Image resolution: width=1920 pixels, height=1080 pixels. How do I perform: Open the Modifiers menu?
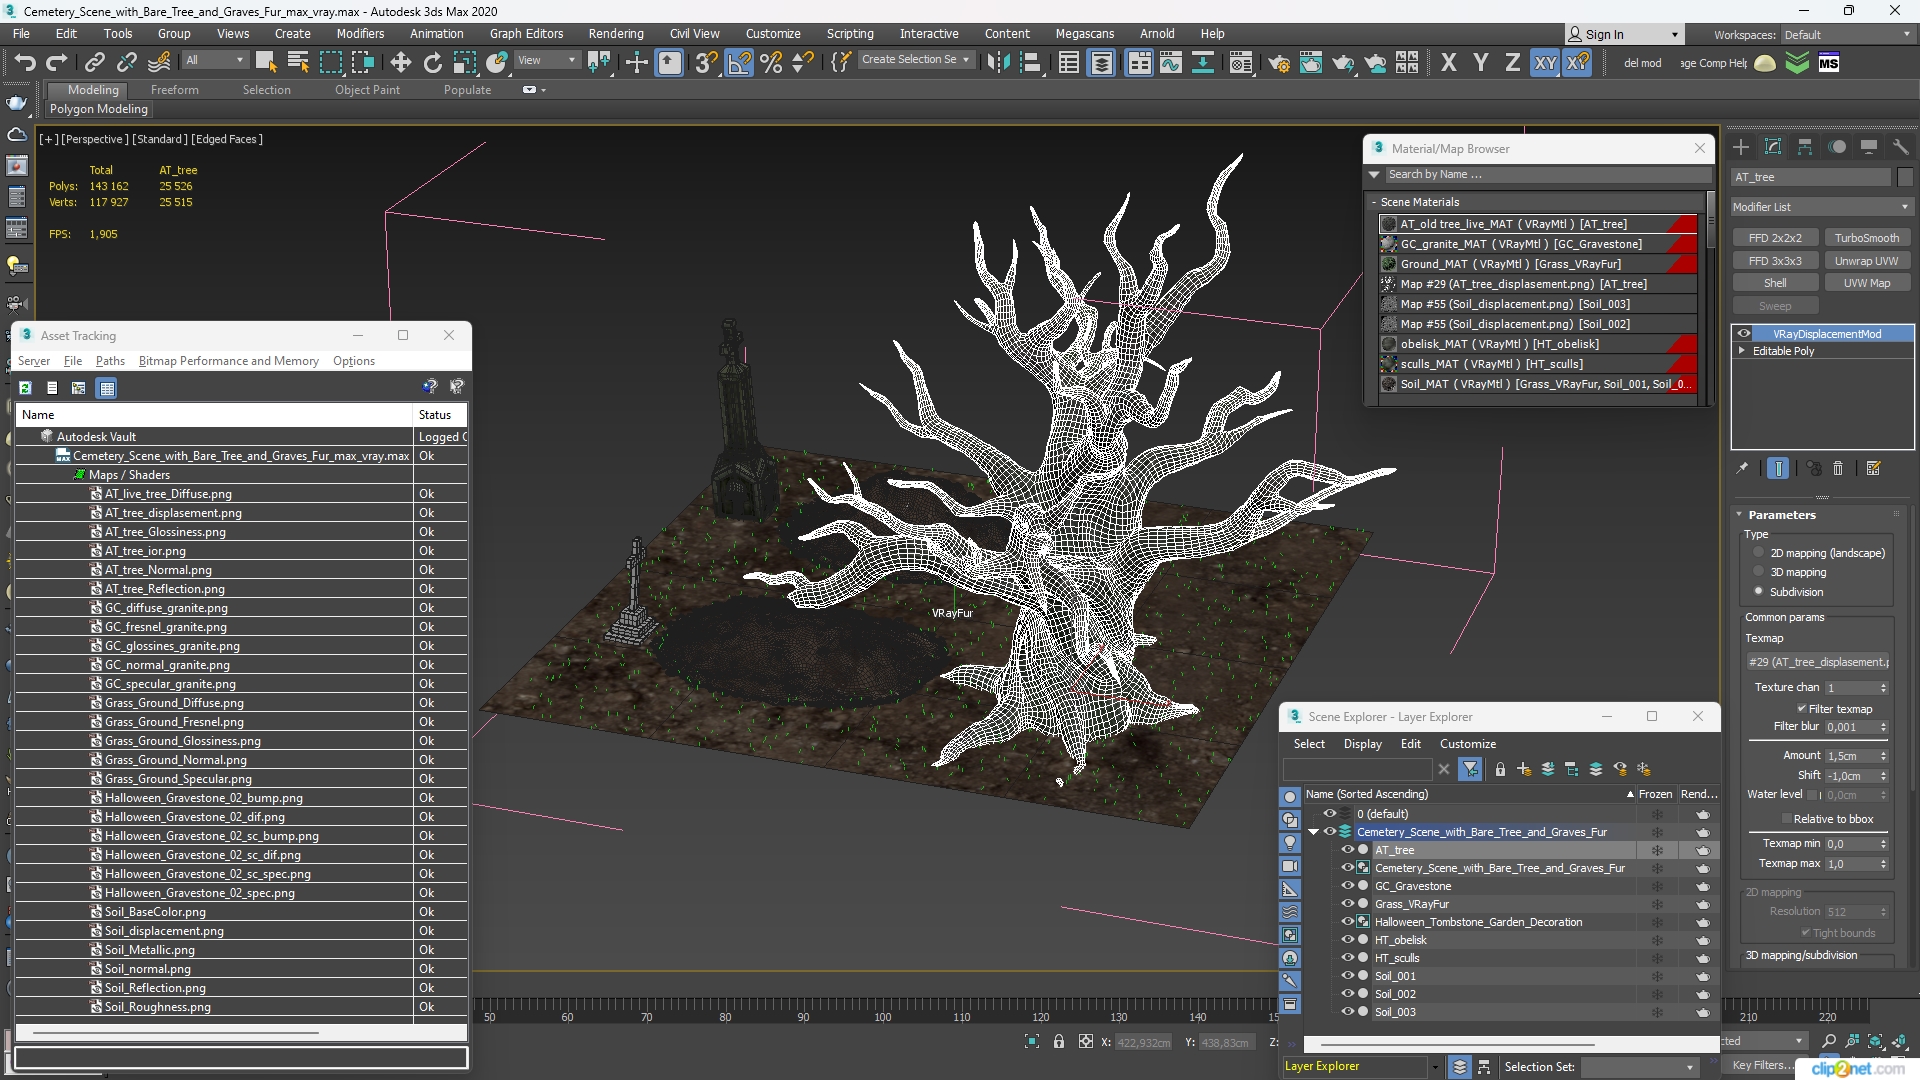coord(361,33)
